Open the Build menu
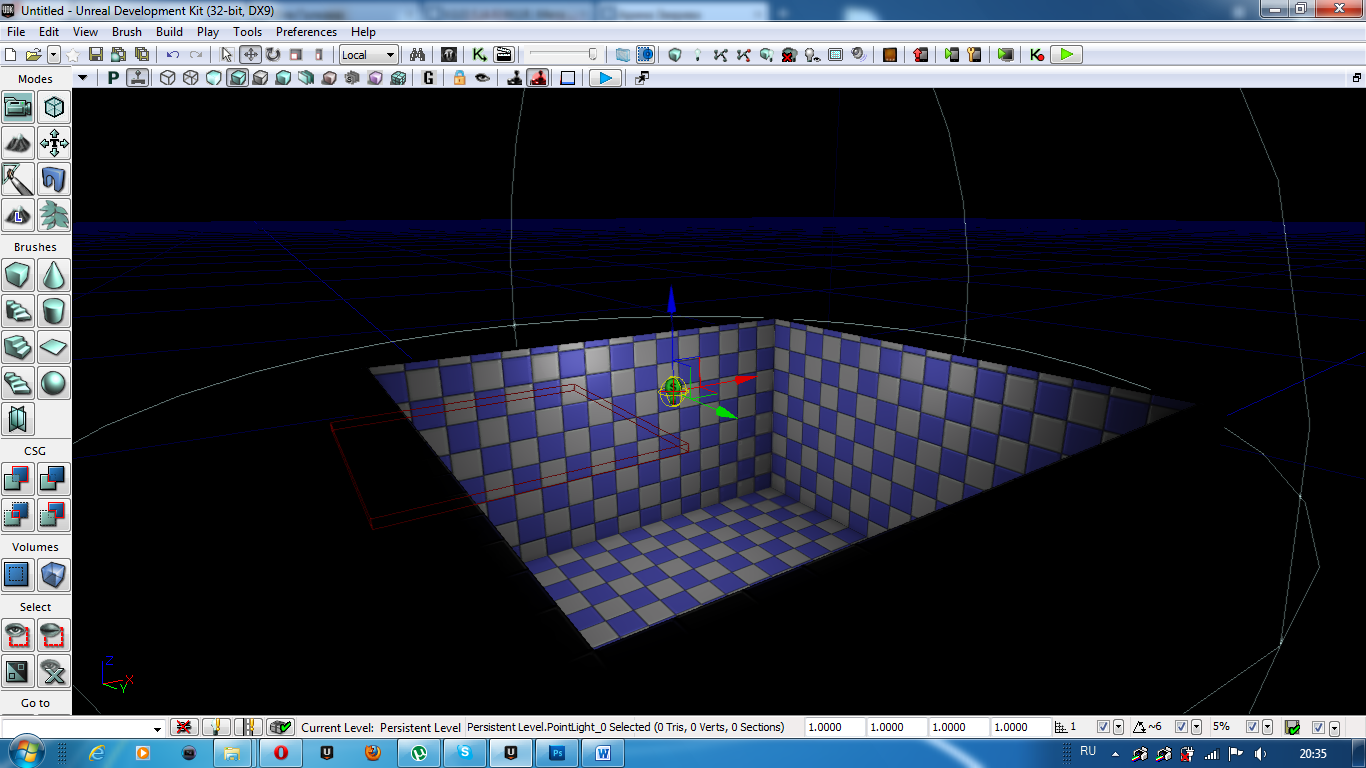The height and width of the screenshot is (768, 1366). click(170, 32)
